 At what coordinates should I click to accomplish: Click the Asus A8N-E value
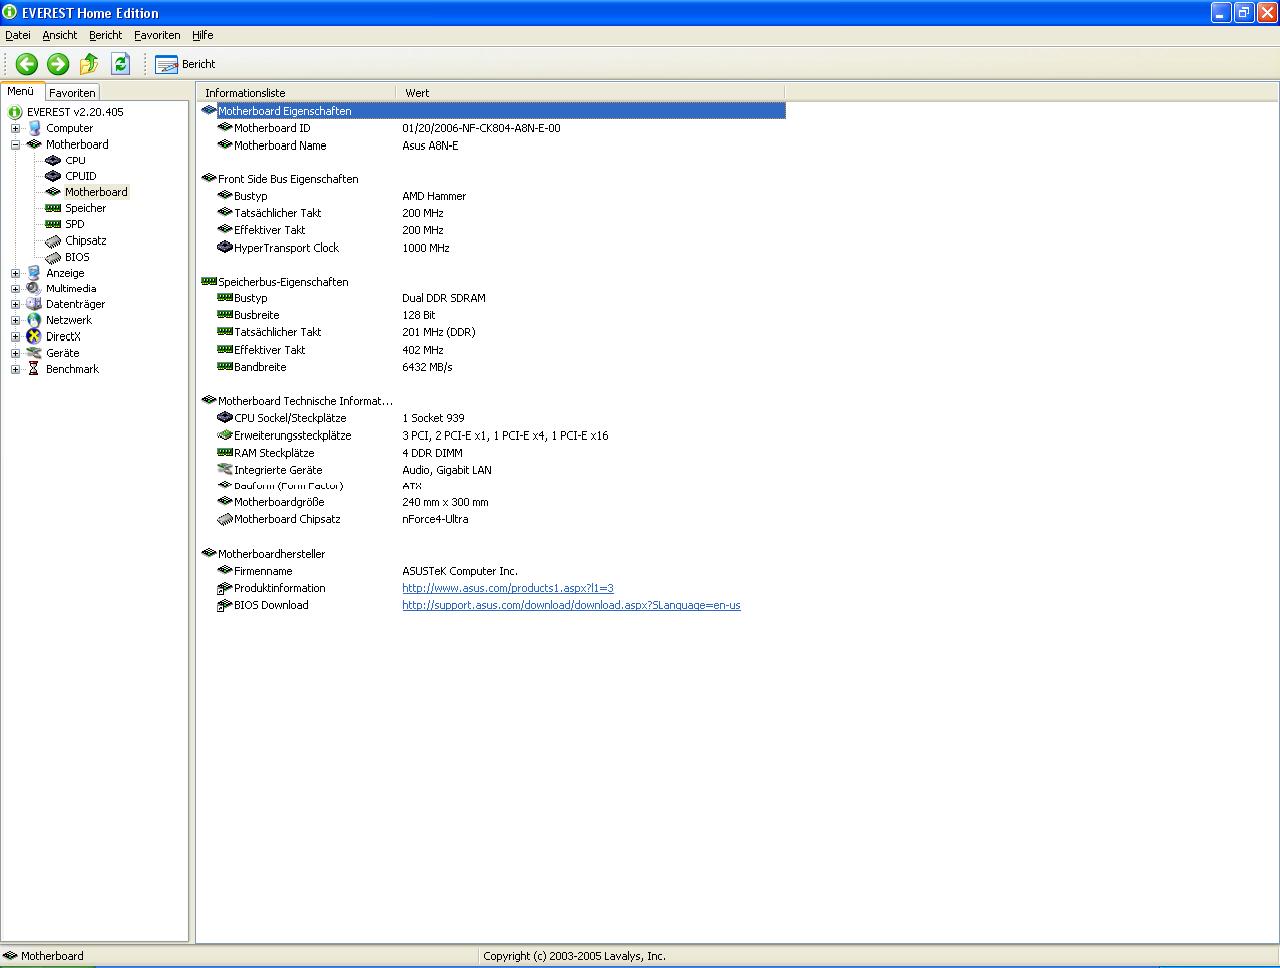click(x=430, y=145)
